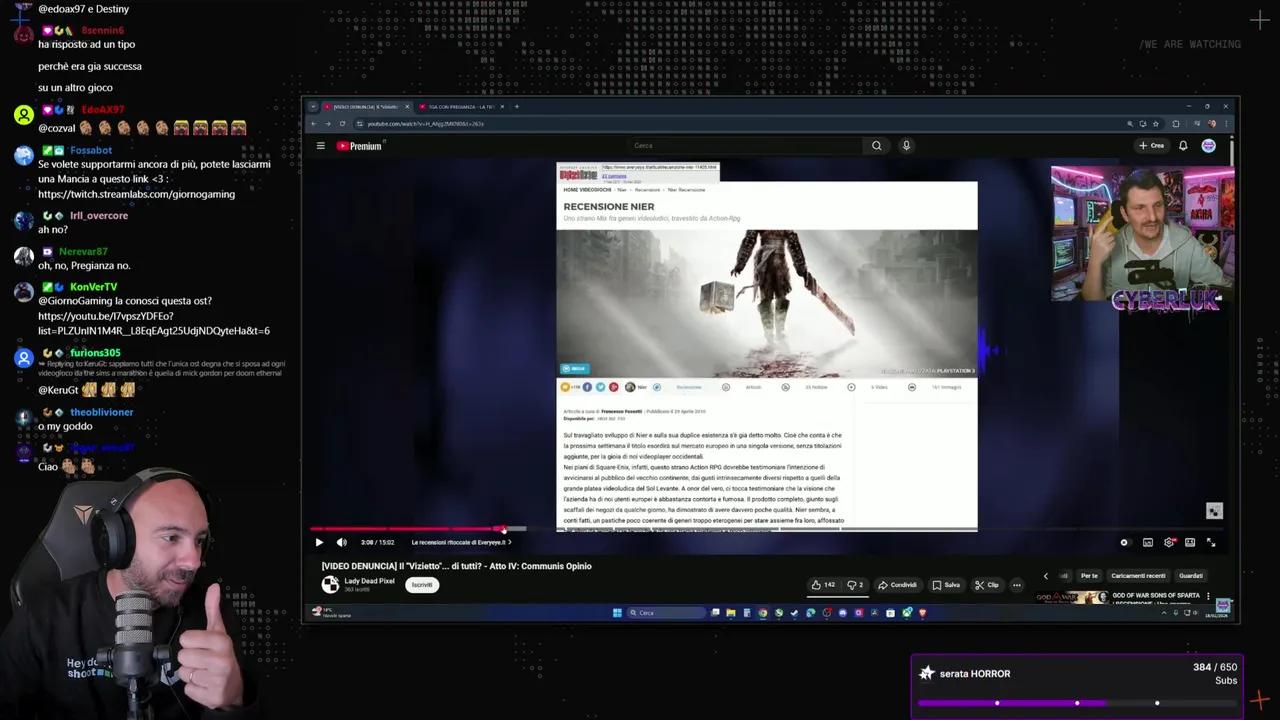Viewport: 1280px width, 720px height.
Task: Open the Brave browser taskbar icon
Action: point(922,613)
